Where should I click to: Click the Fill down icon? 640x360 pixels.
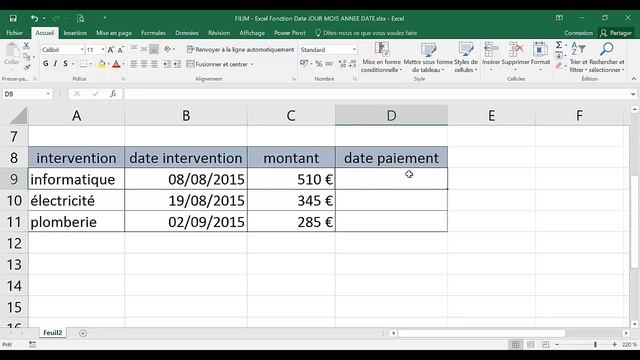click(559, 56)
